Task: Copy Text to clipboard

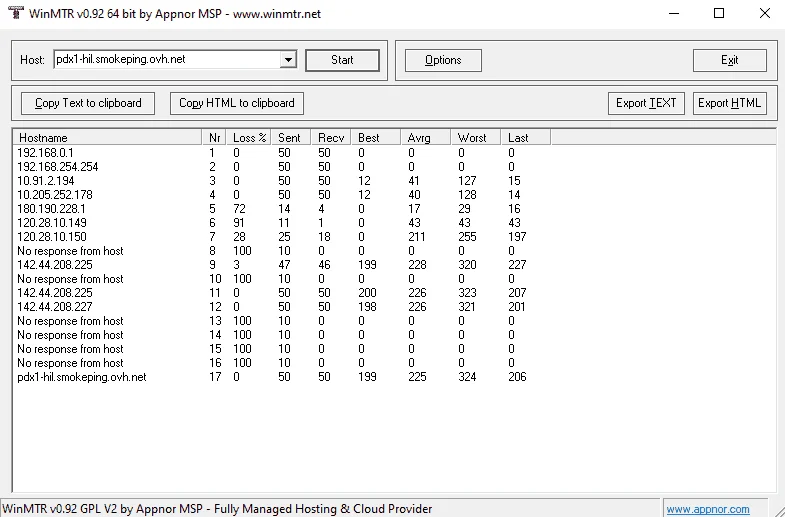Action: pyautogui.click(x=88, y=103)
